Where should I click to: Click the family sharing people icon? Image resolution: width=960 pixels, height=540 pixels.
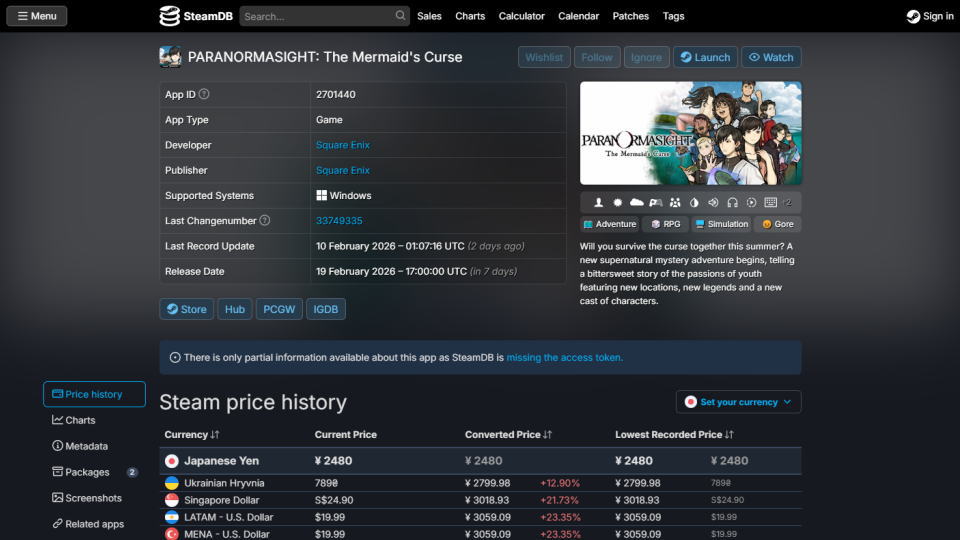[x=675, y=203]
